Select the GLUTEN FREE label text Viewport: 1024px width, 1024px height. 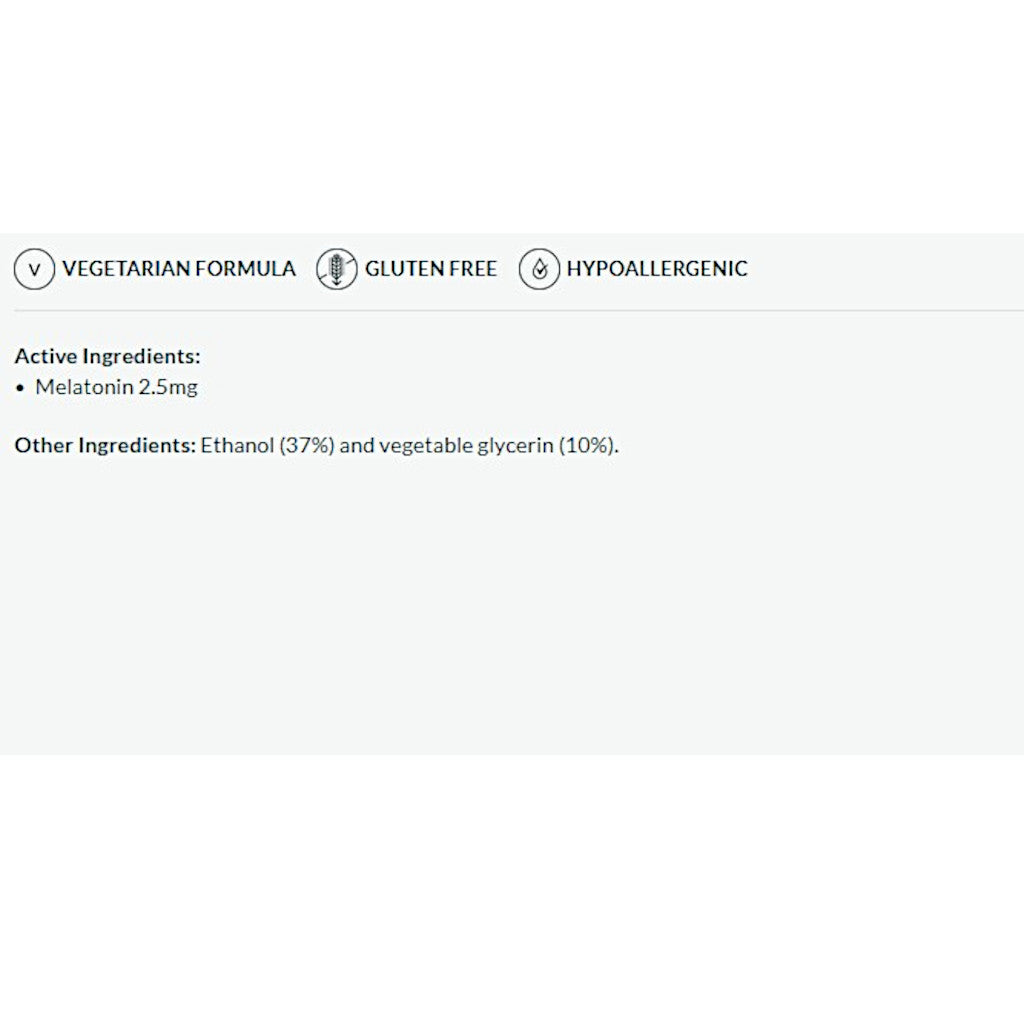(430, 269)
